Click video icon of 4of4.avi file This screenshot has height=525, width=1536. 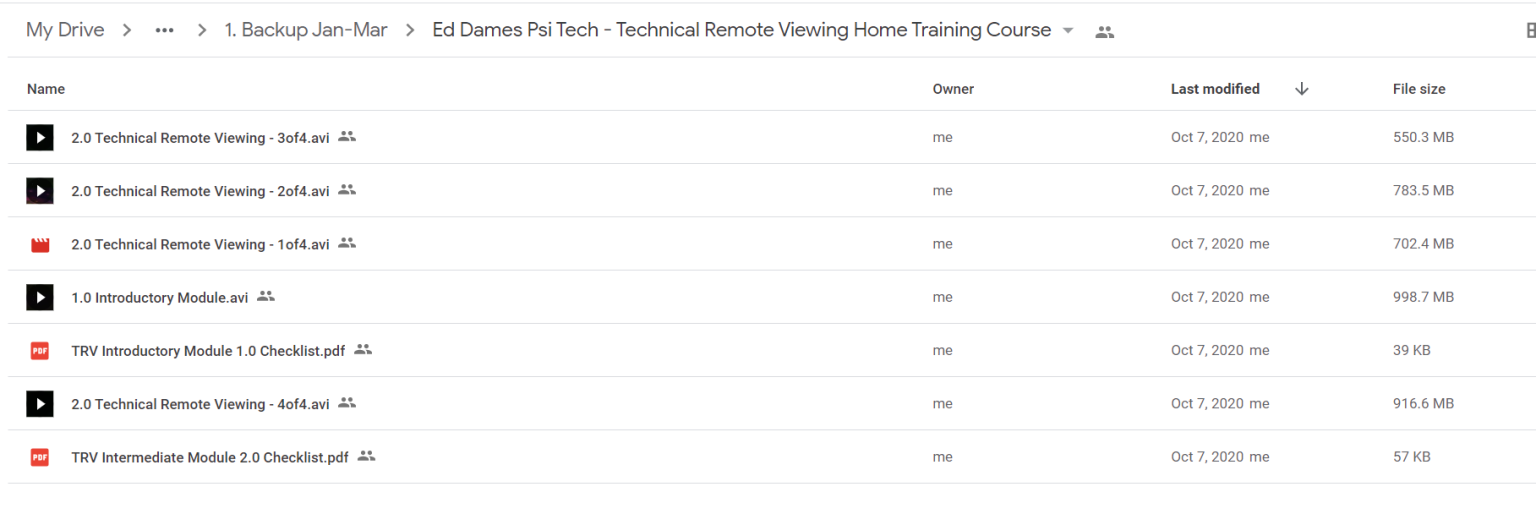40,404
